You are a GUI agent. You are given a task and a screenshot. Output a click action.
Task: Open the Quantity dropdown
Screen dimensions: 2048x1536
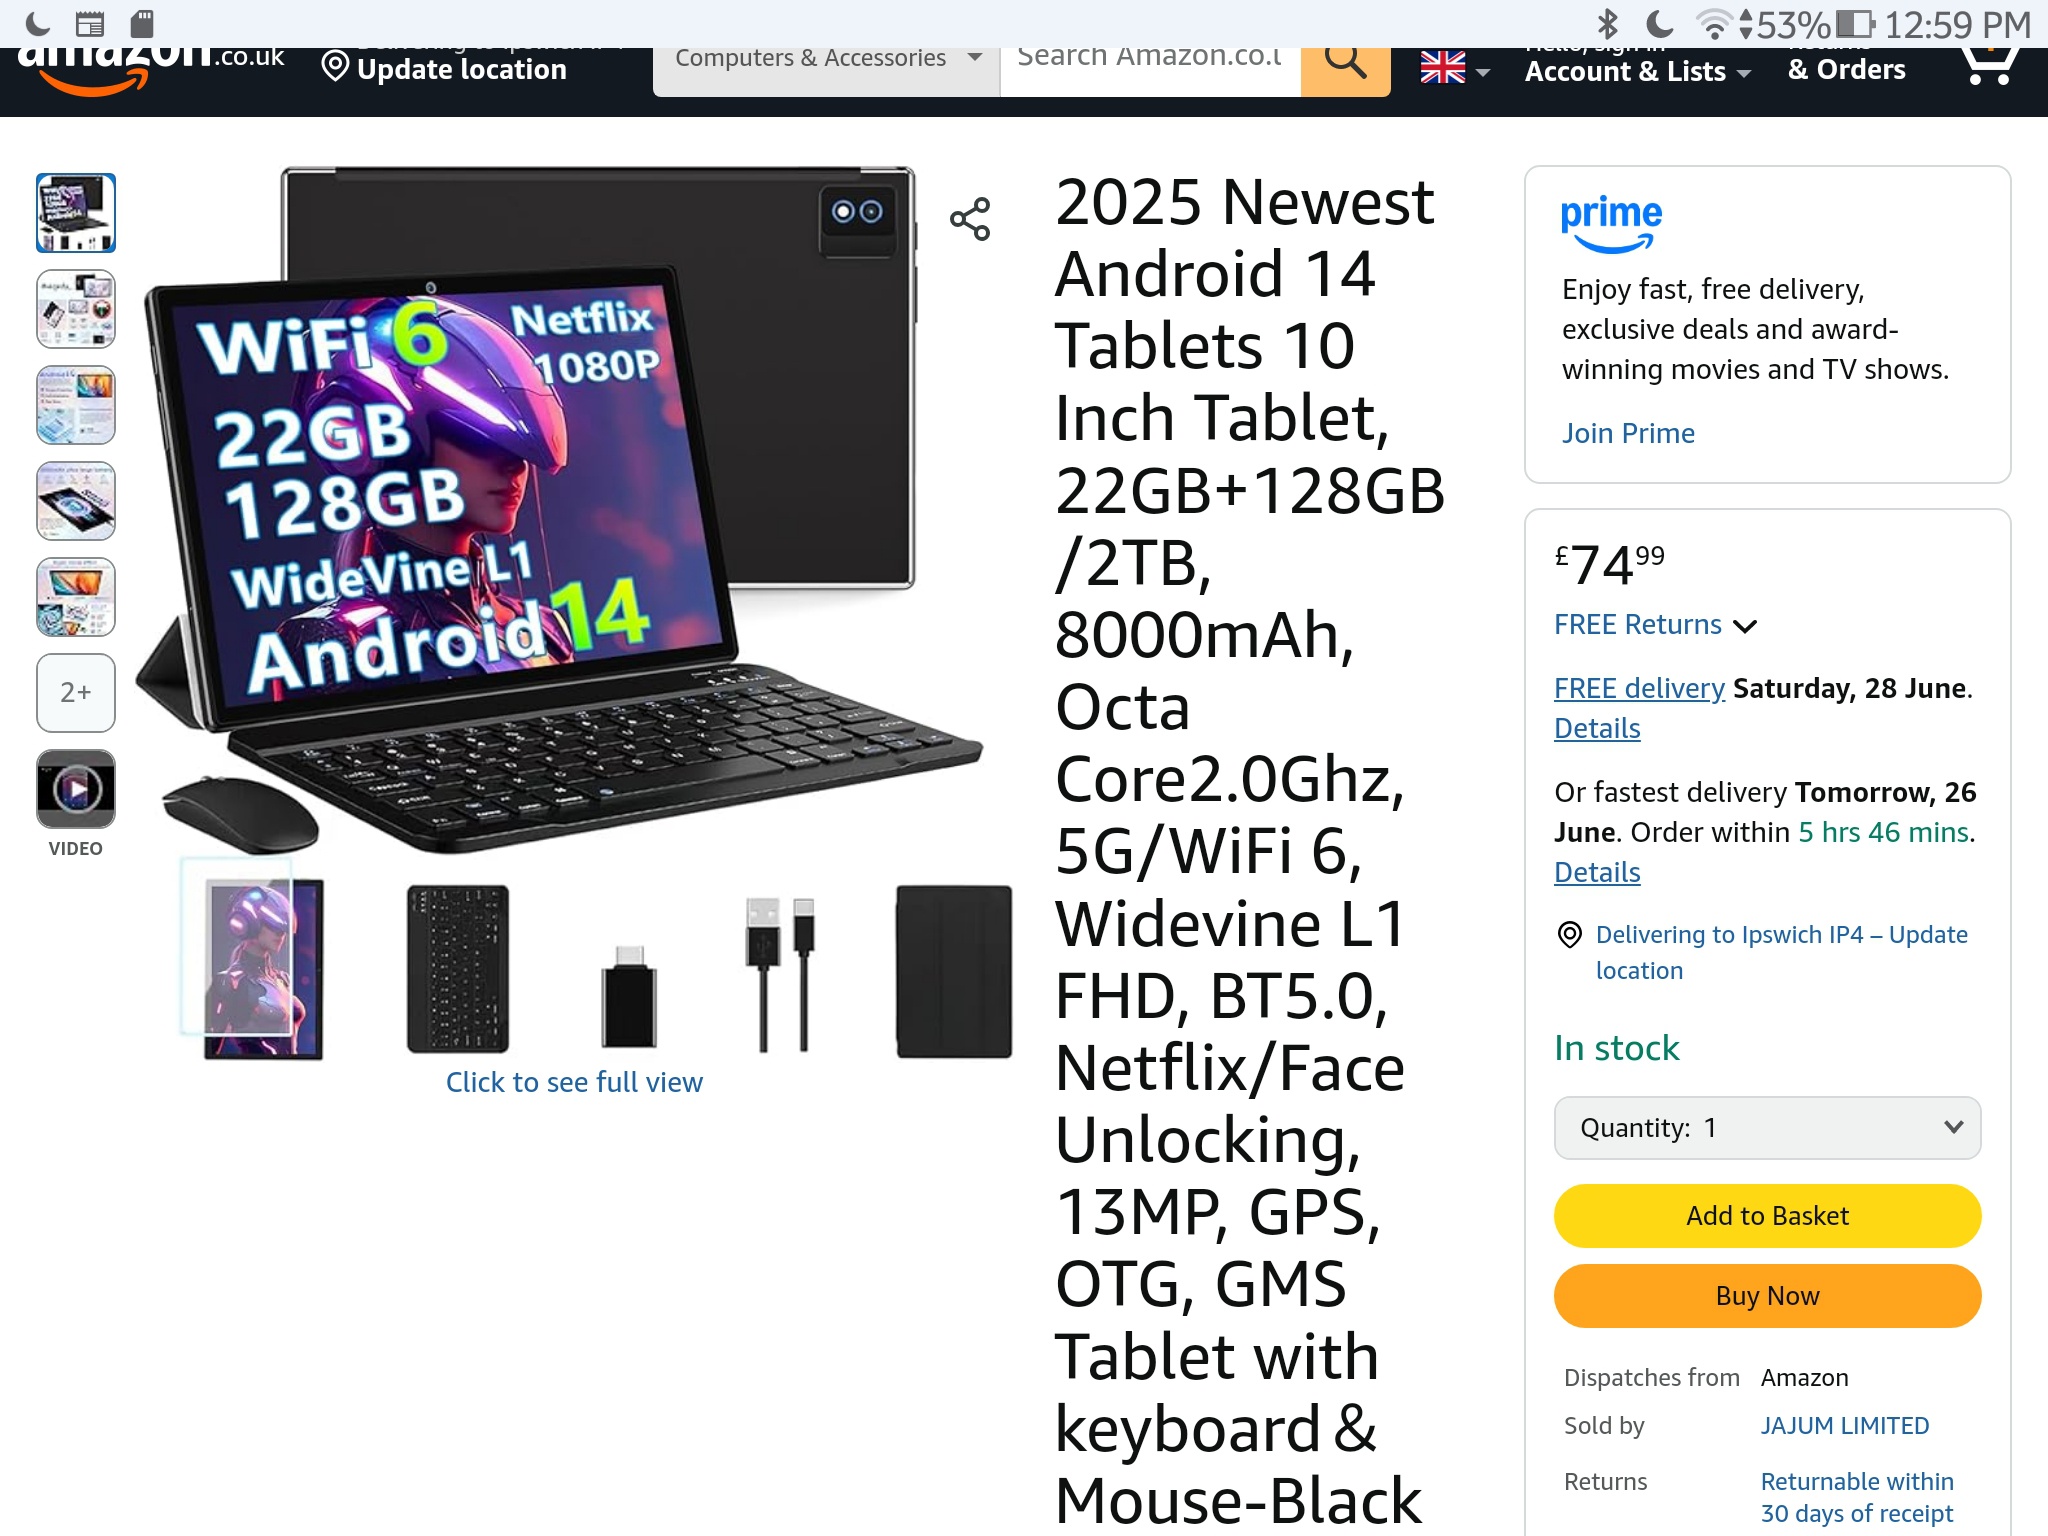click(1767, 1128)
